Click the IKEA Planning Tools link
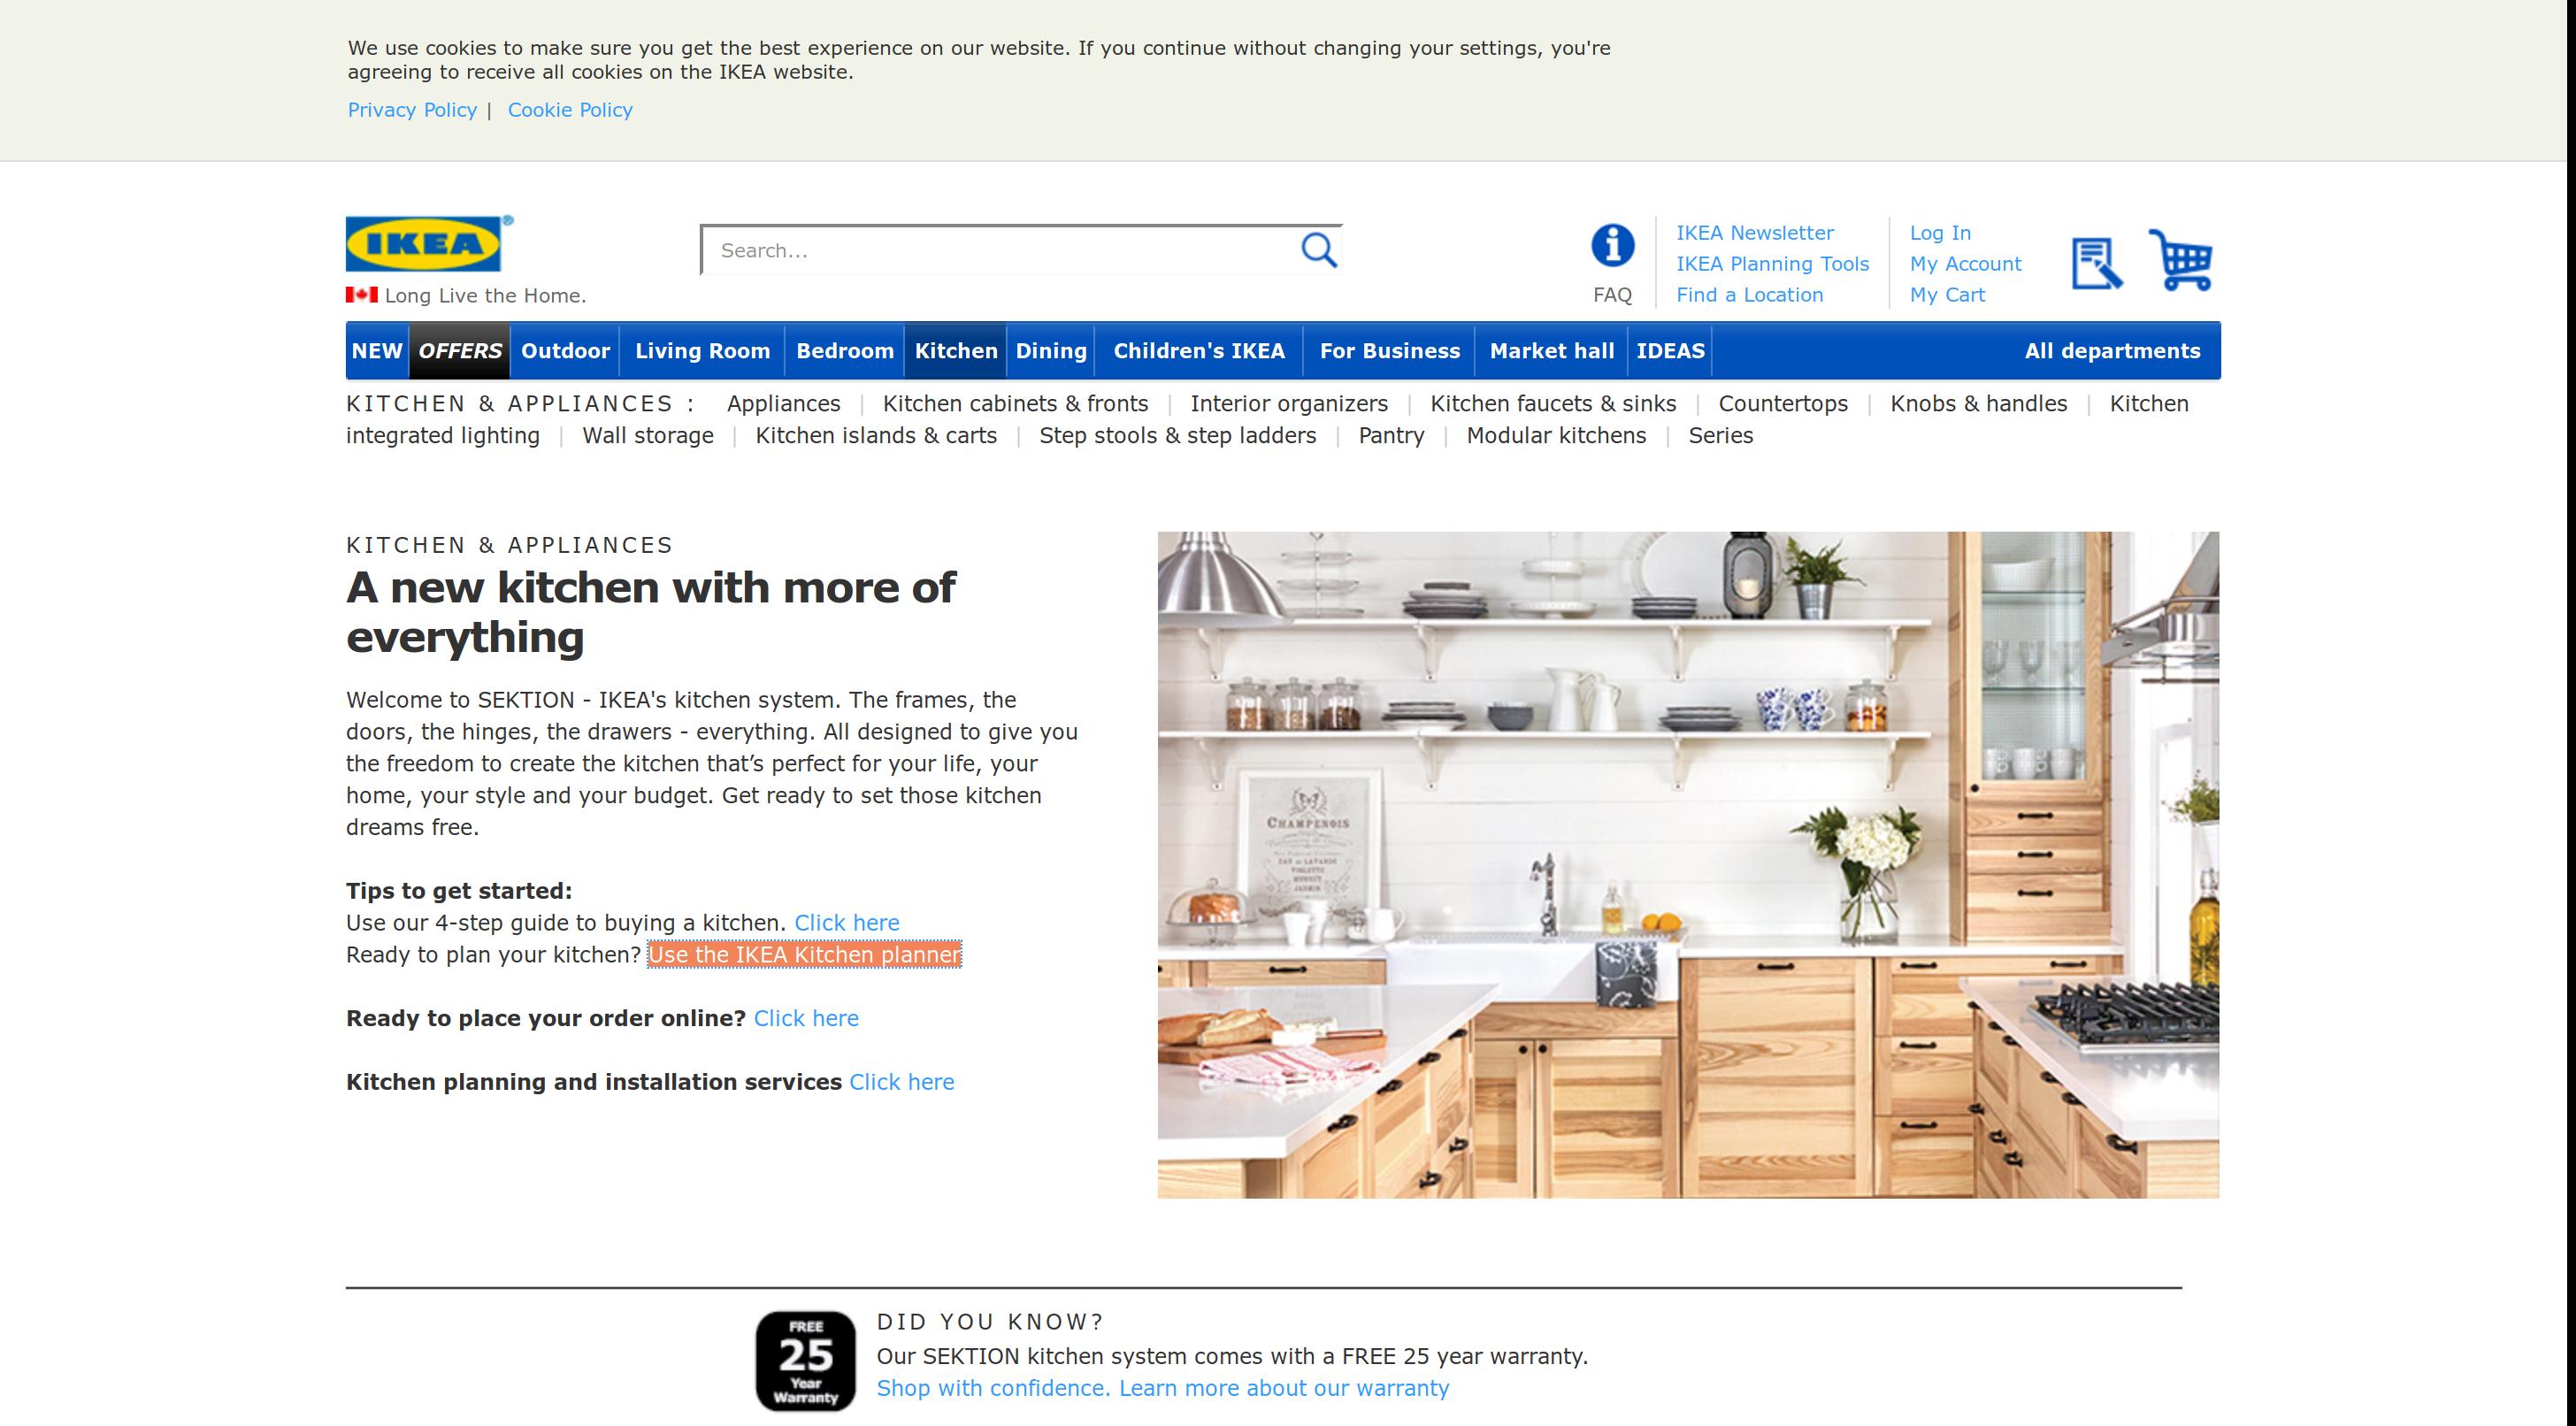The image size is (2576, 1426). [x=1772, y=264]
